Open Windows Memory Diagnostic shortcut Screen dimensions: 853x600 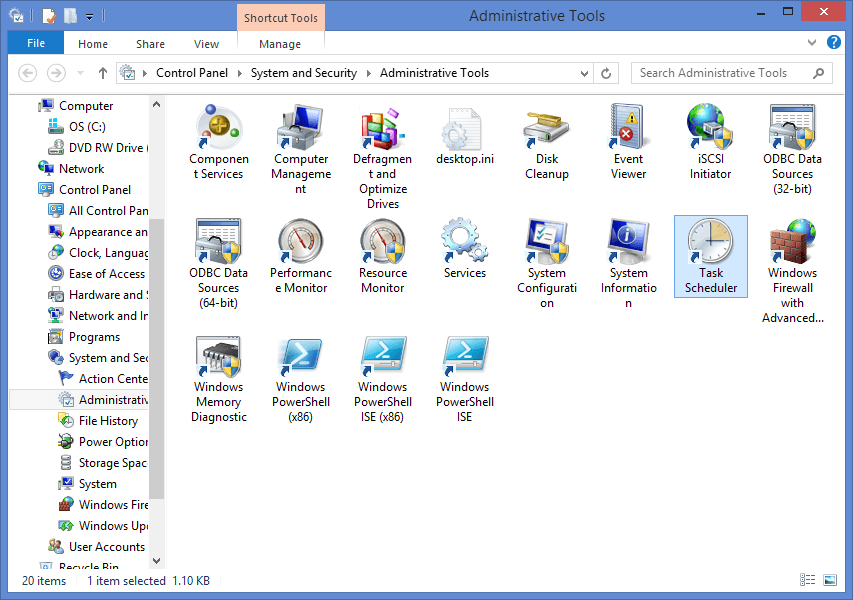[x=219, y=379]
